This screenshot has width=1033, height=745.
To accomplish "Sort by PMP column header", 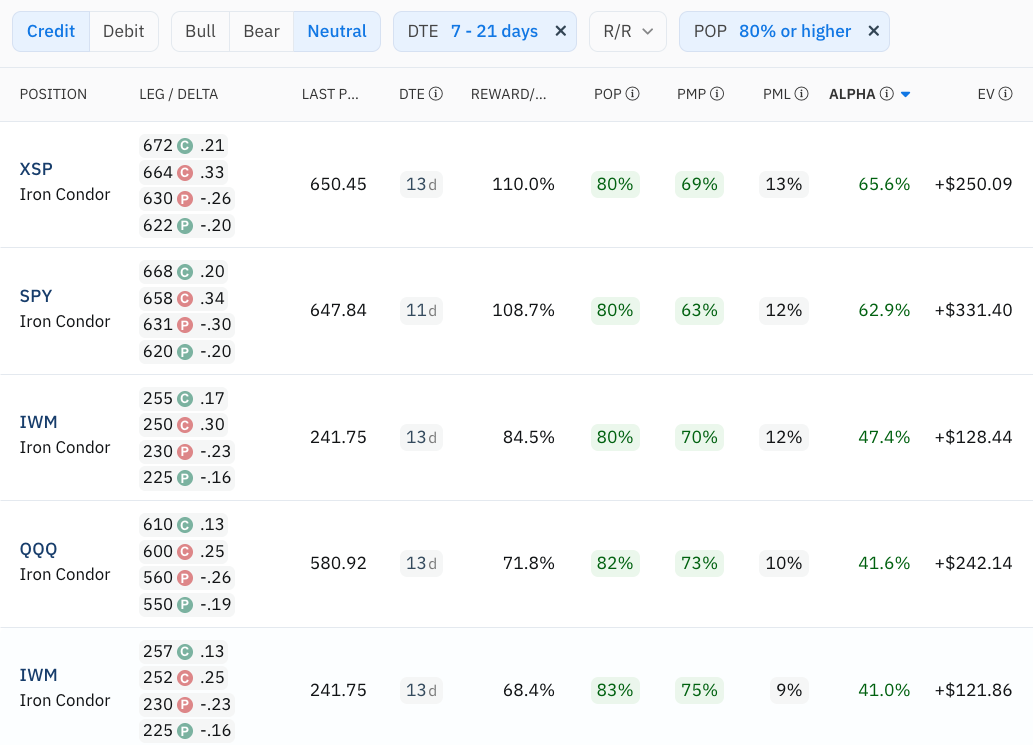I will tap(692, 94).
